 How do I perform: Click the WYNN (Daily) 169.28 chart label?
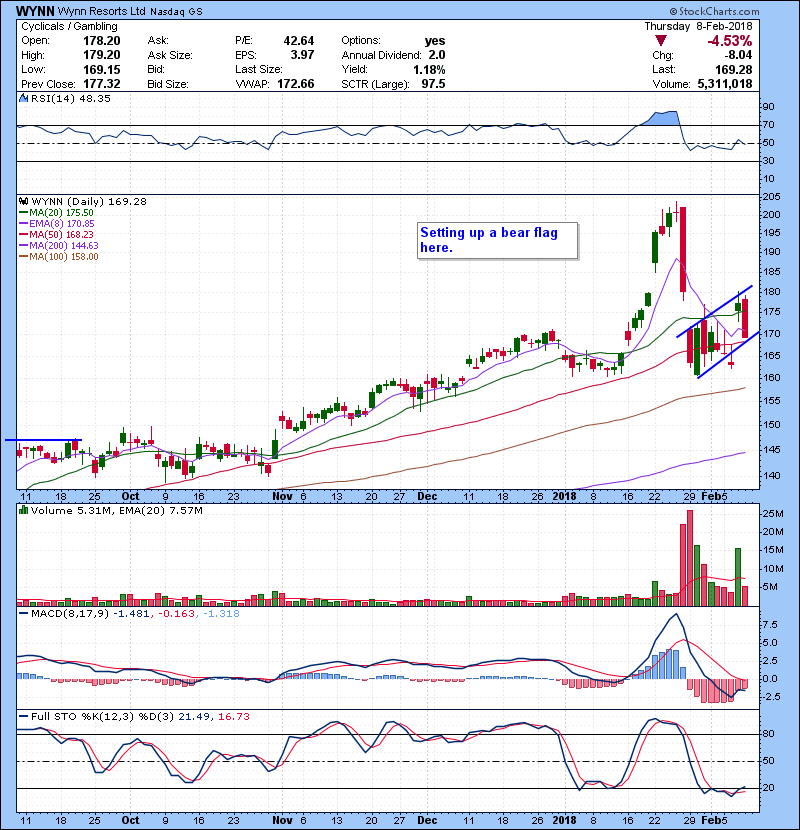tap(89, 201)
